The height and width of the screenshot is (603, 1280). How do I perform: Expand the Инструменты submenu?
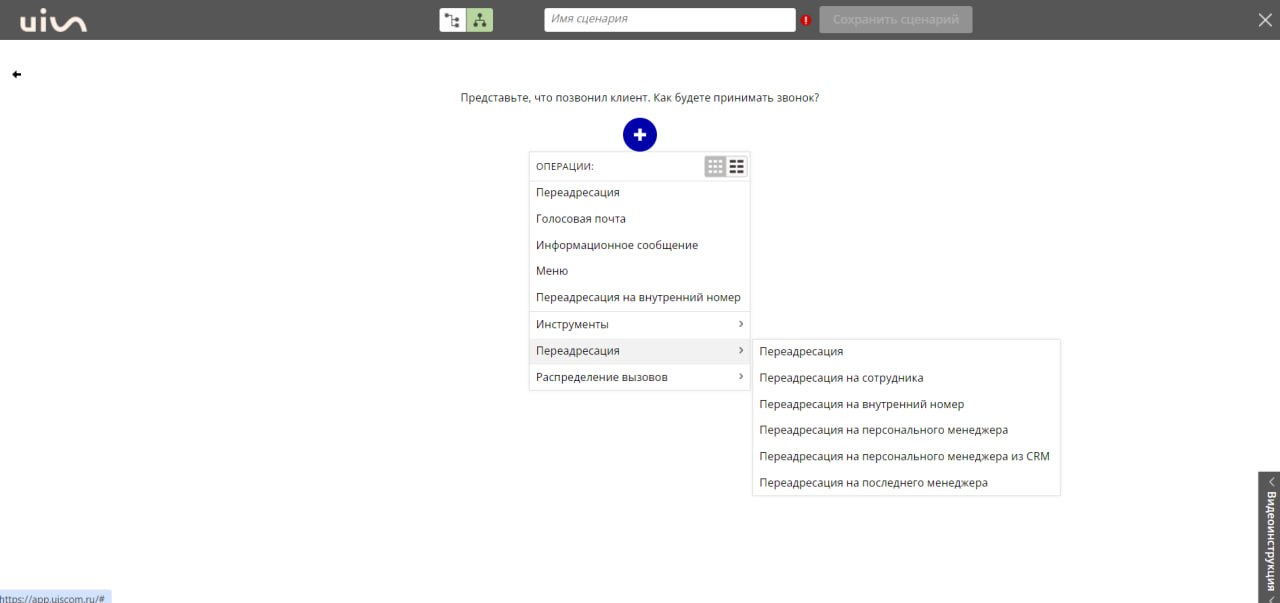(x=639, y=325)
